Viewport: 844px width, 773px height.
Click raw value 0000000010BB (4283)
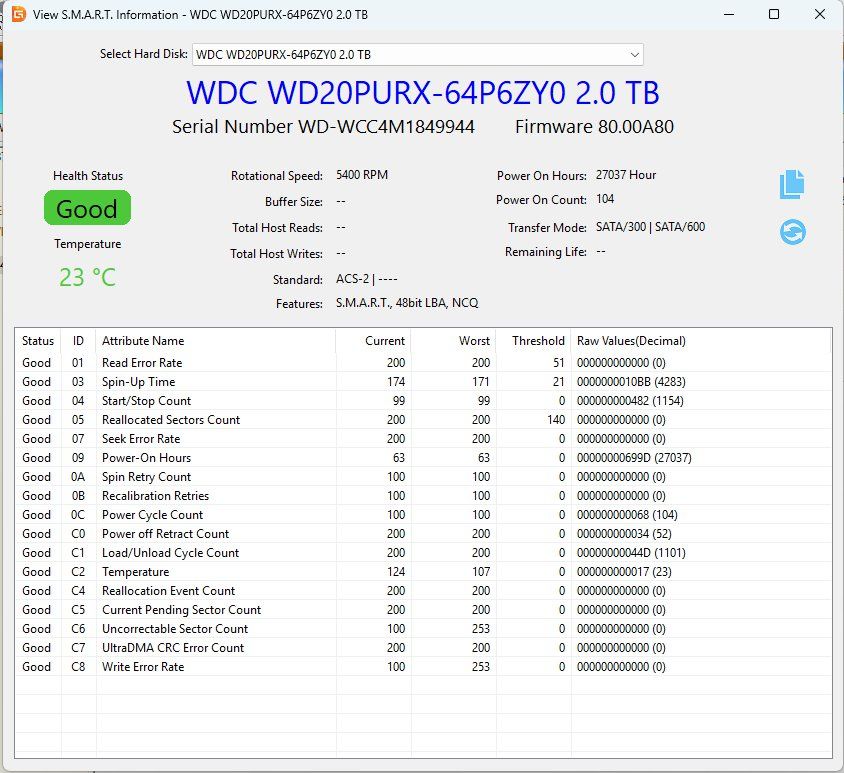631,382
